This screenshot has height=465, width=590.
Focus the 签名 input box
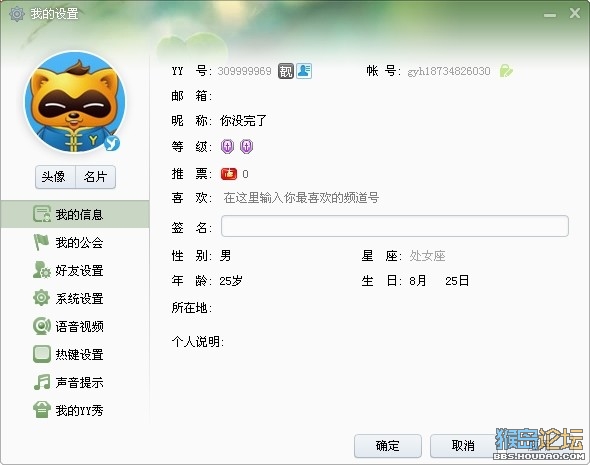[395, 226]
